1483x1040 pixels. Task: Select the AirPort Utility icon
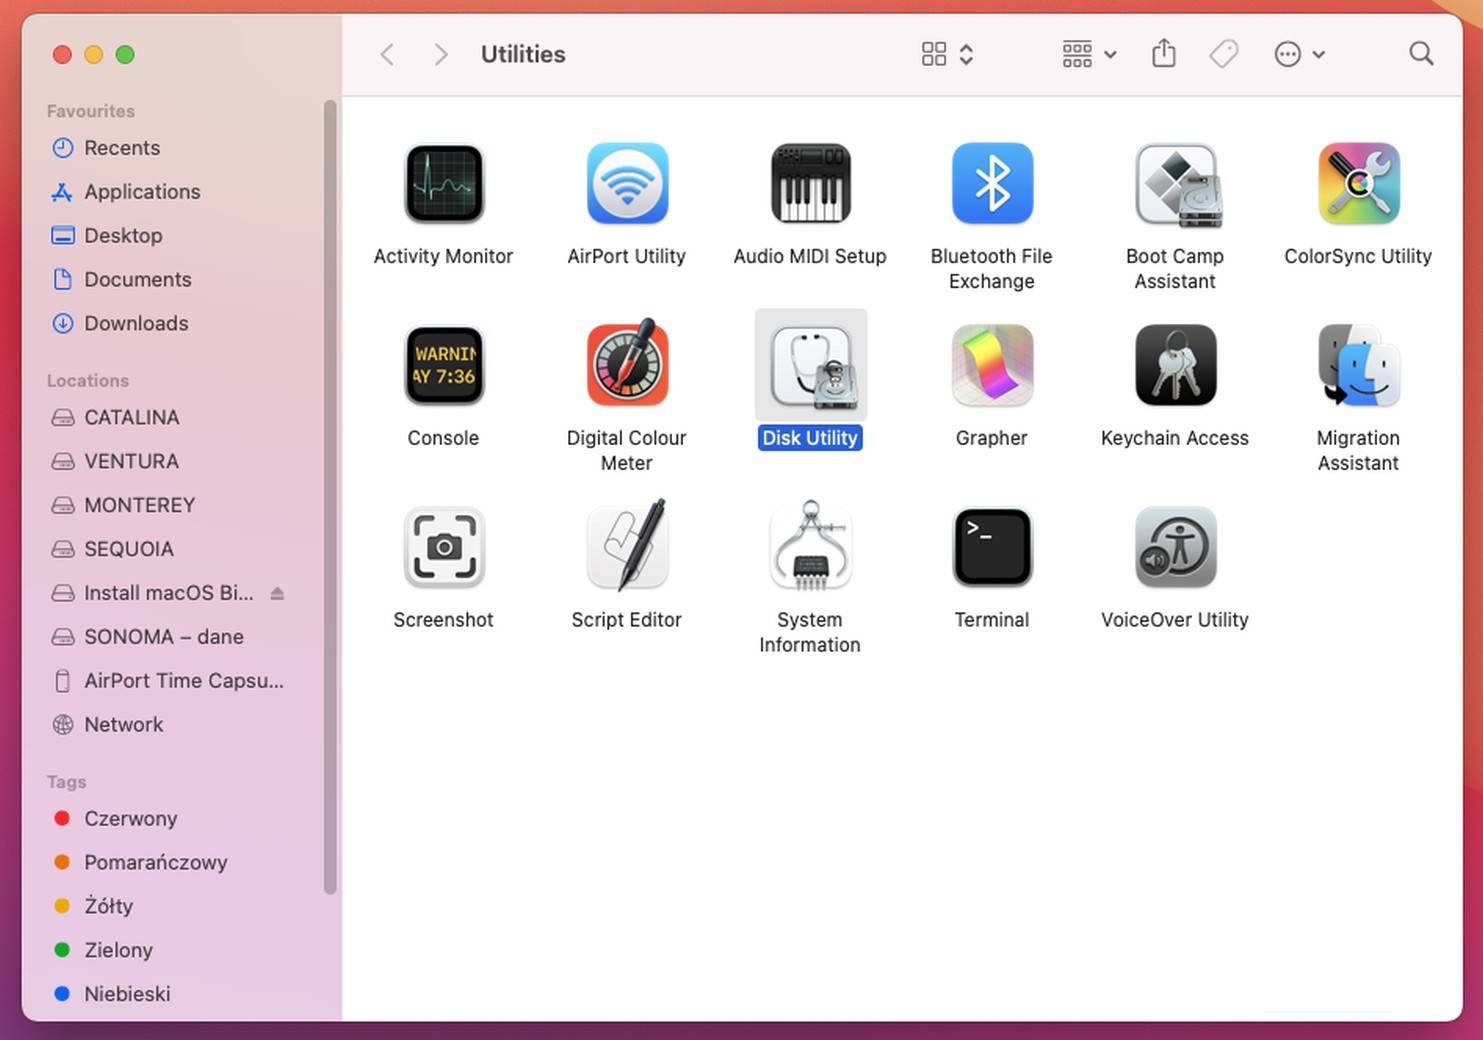click(x=627, y=184)
